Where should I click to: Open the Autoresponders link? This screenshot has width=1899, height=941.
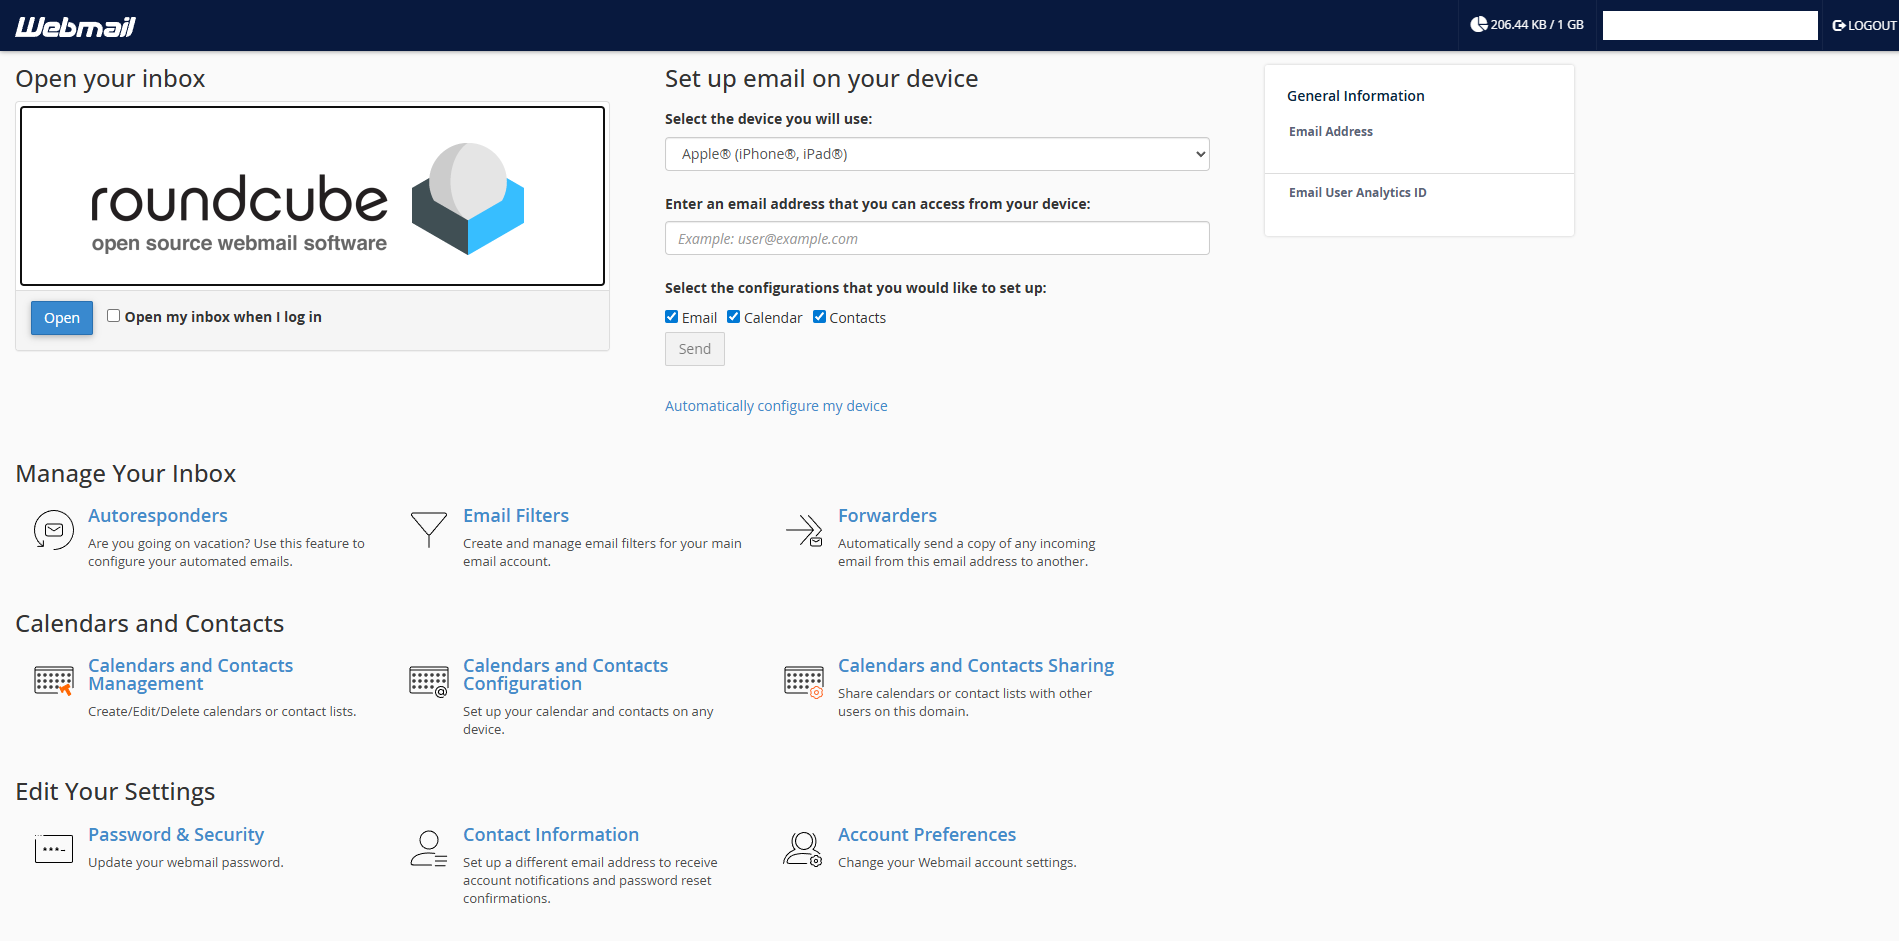[158, 516]
